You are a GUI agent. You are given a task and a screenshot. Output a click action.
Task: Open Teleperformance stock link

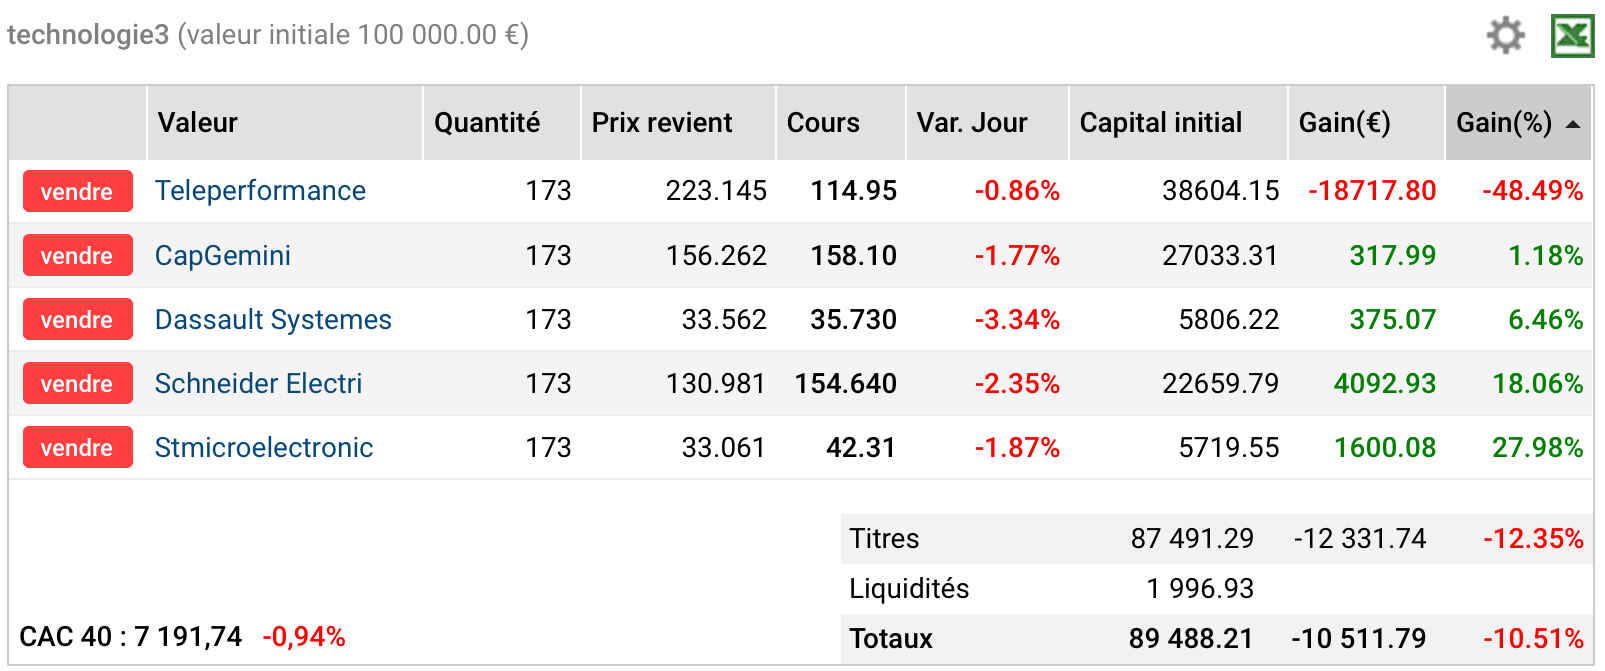click(260, 191)
